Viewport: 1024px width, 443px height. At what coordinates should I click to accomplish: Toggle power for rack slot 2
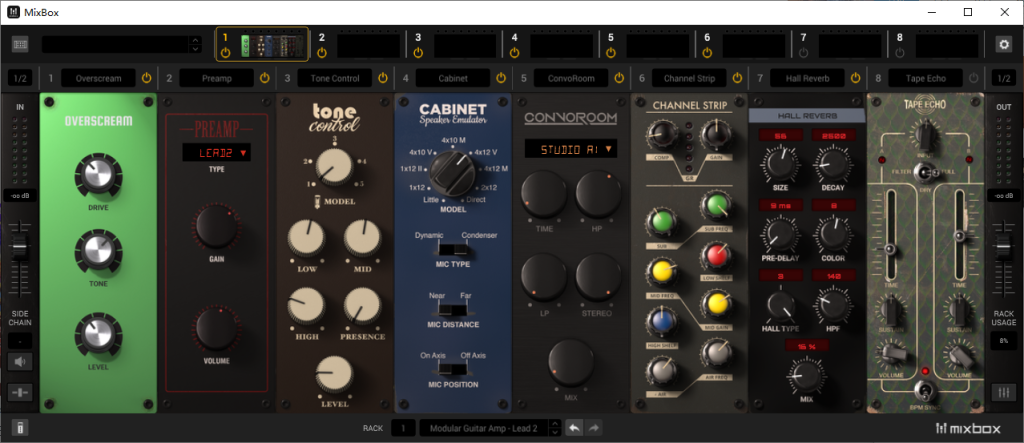(322, 52)
